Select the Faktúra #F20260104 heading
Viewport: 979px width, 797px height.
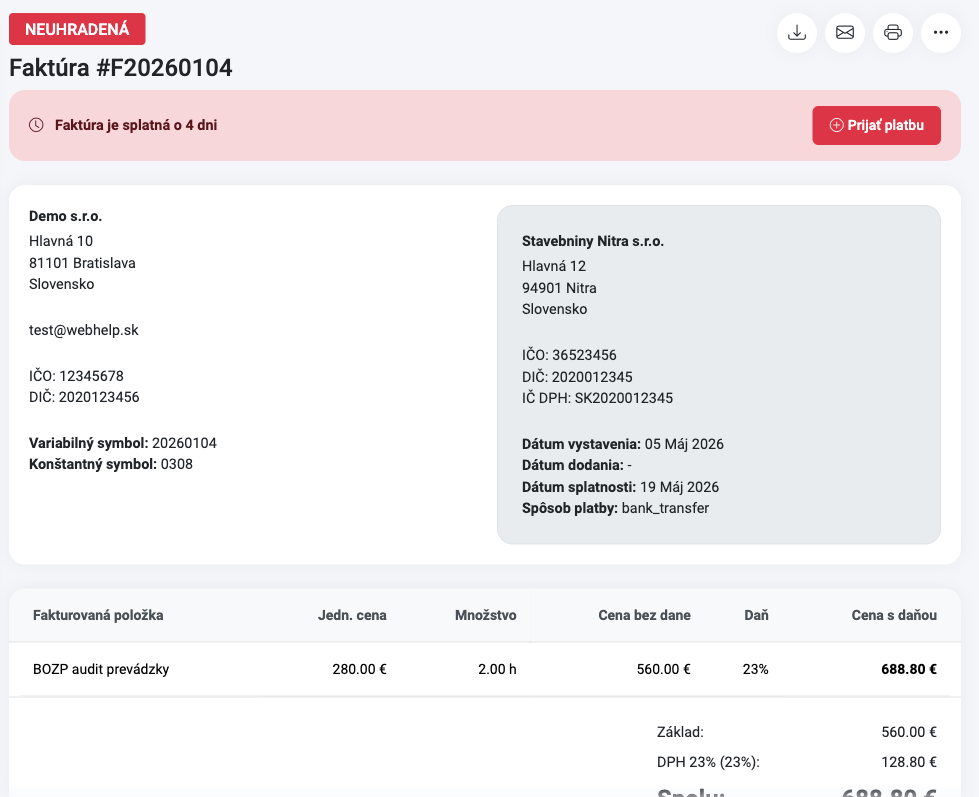121,67
